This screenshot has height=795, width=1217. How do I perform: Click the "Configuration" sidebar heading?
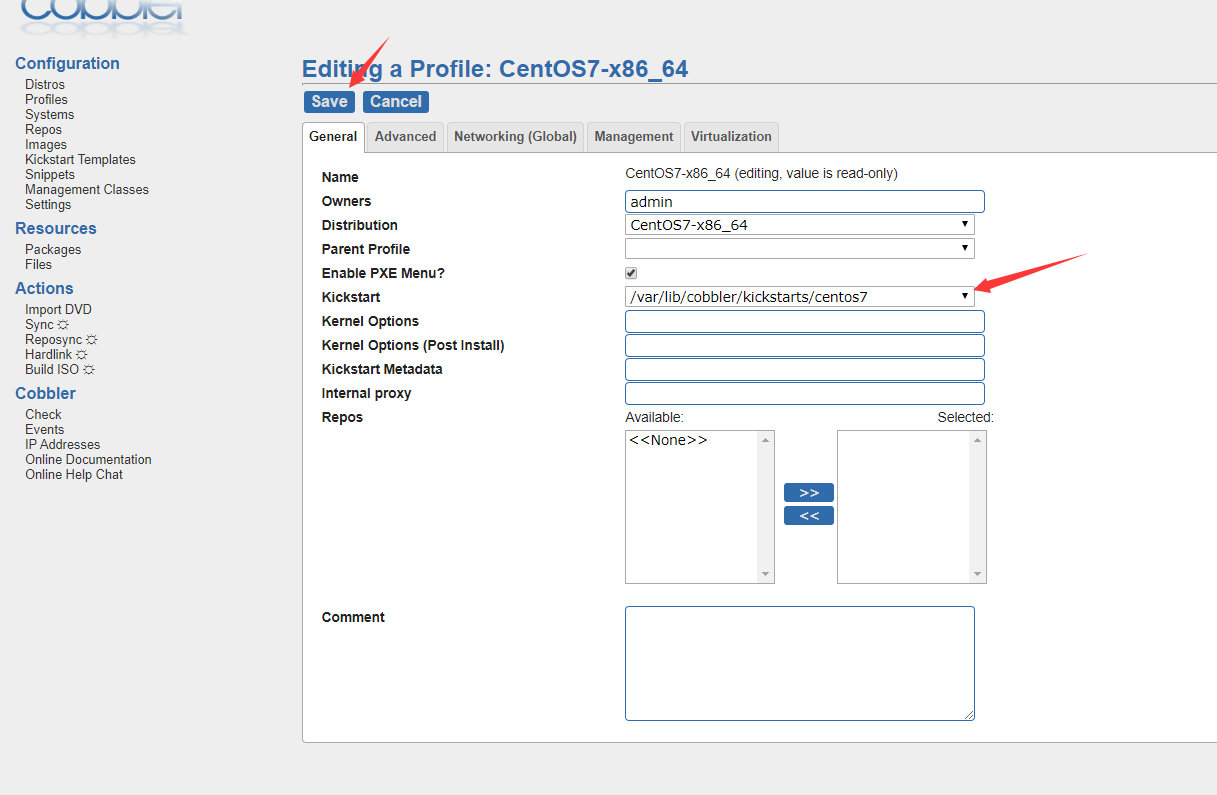[x=67, y=63]
